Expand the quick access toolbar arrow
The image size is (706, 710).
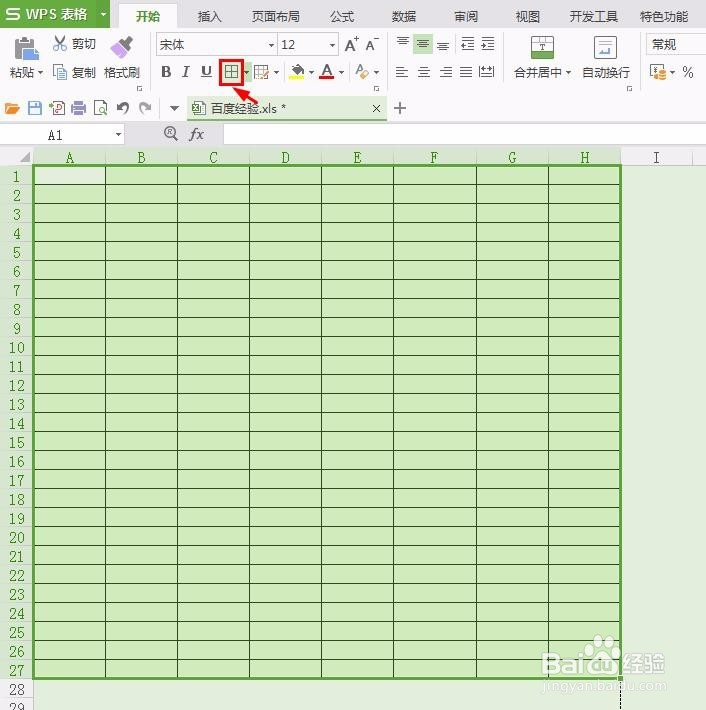click(x=174, y=108)
